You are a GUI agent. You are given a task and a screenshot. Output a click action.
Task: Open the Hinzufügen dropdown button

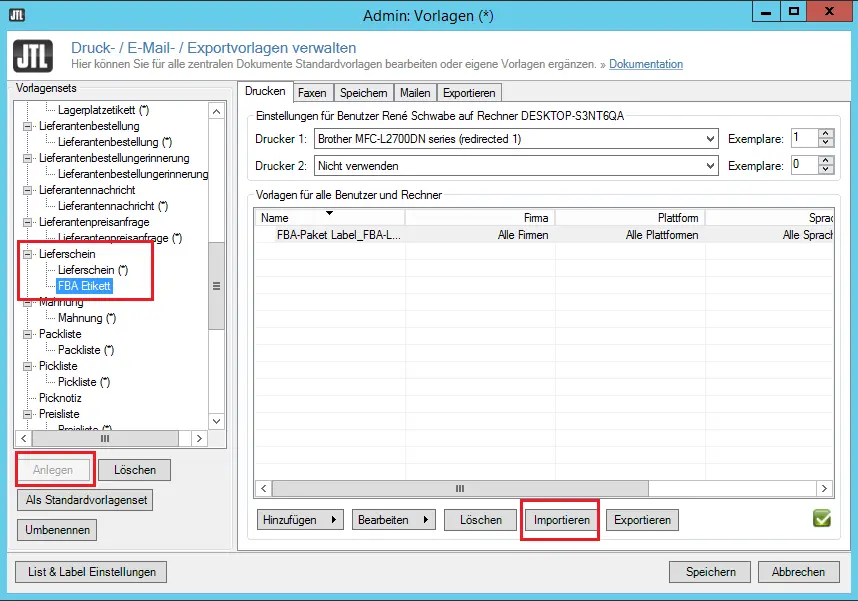[x=300, y=520]
